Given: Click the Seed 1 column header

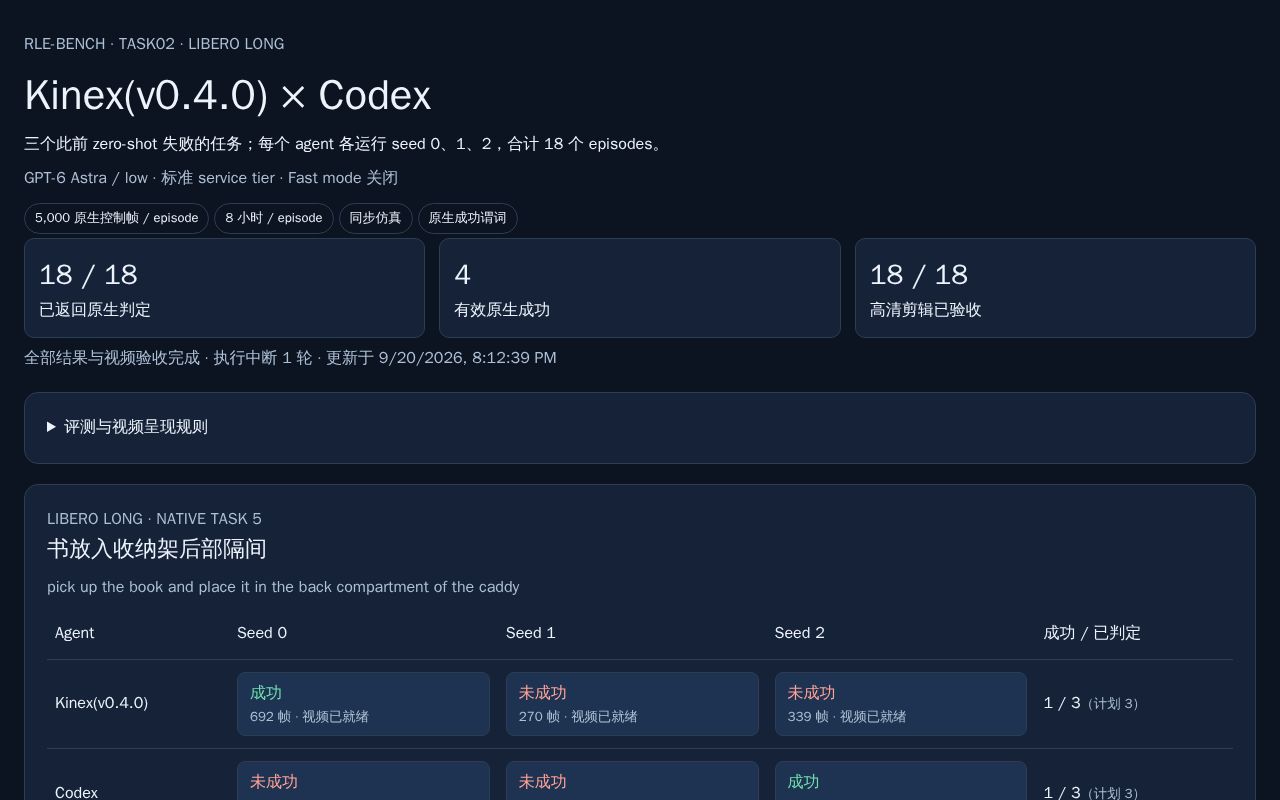Looking at the screenshot, I should click(531, 633).
